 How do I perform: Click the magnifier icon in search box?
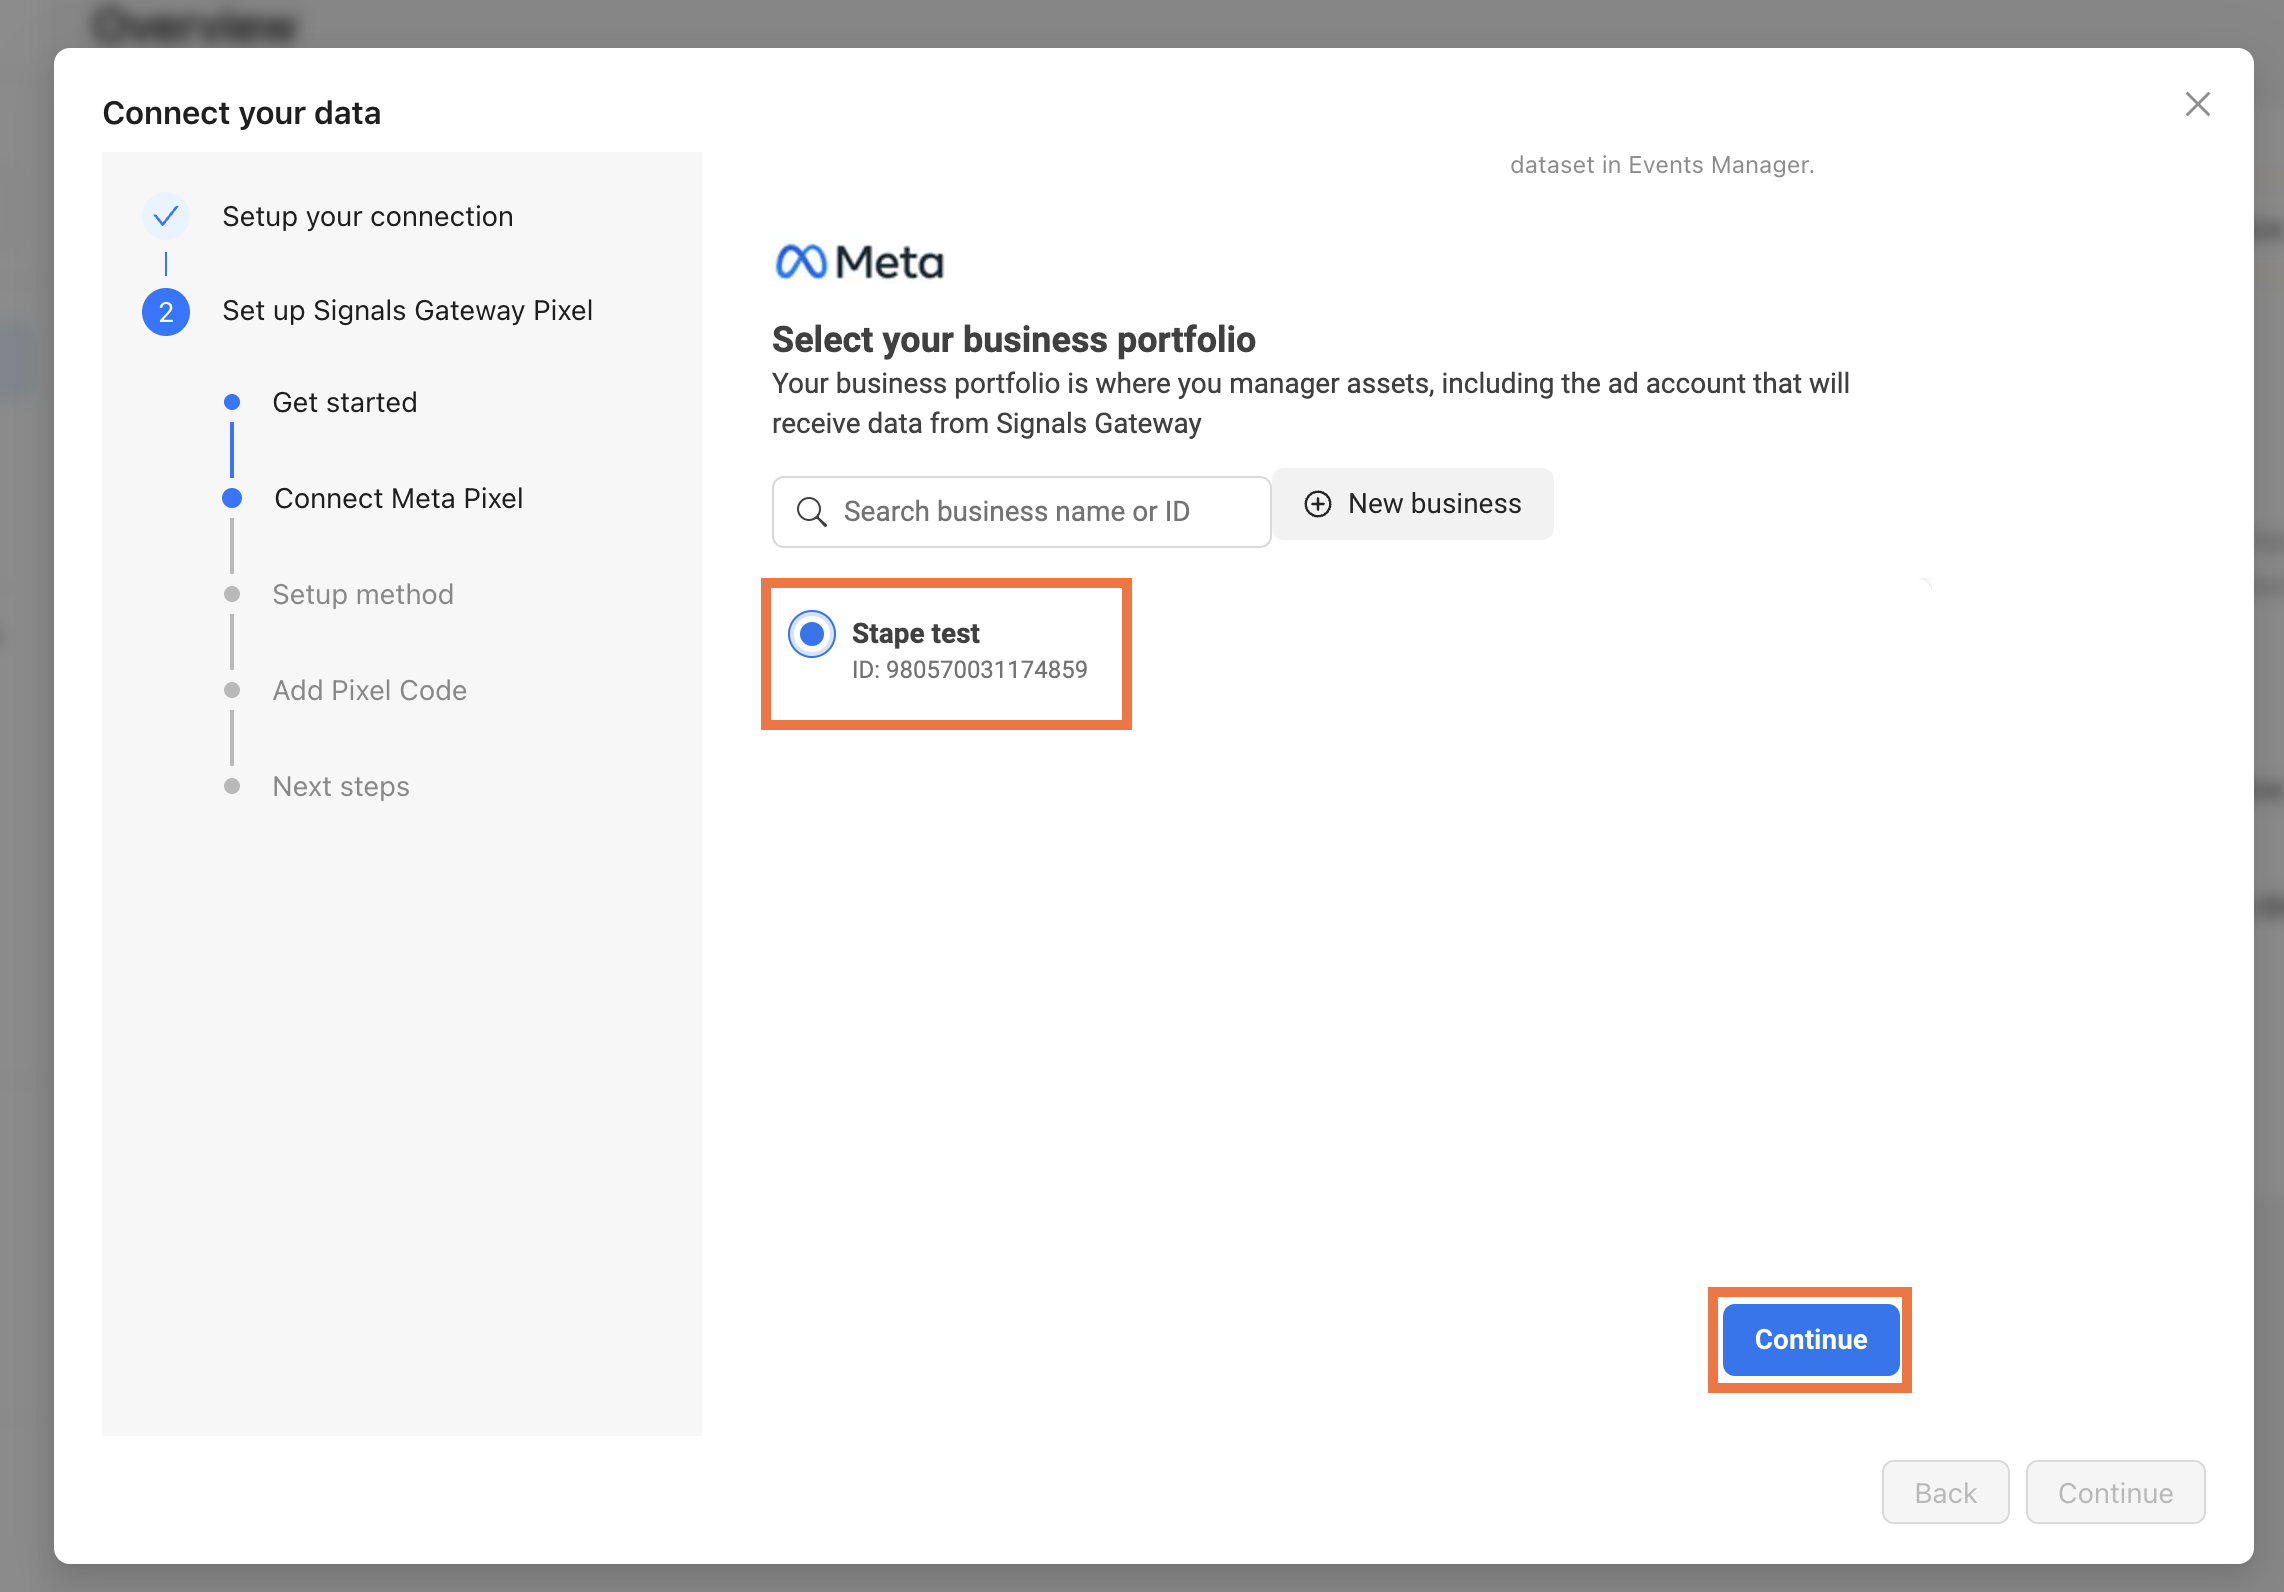(x=811, y=512)
